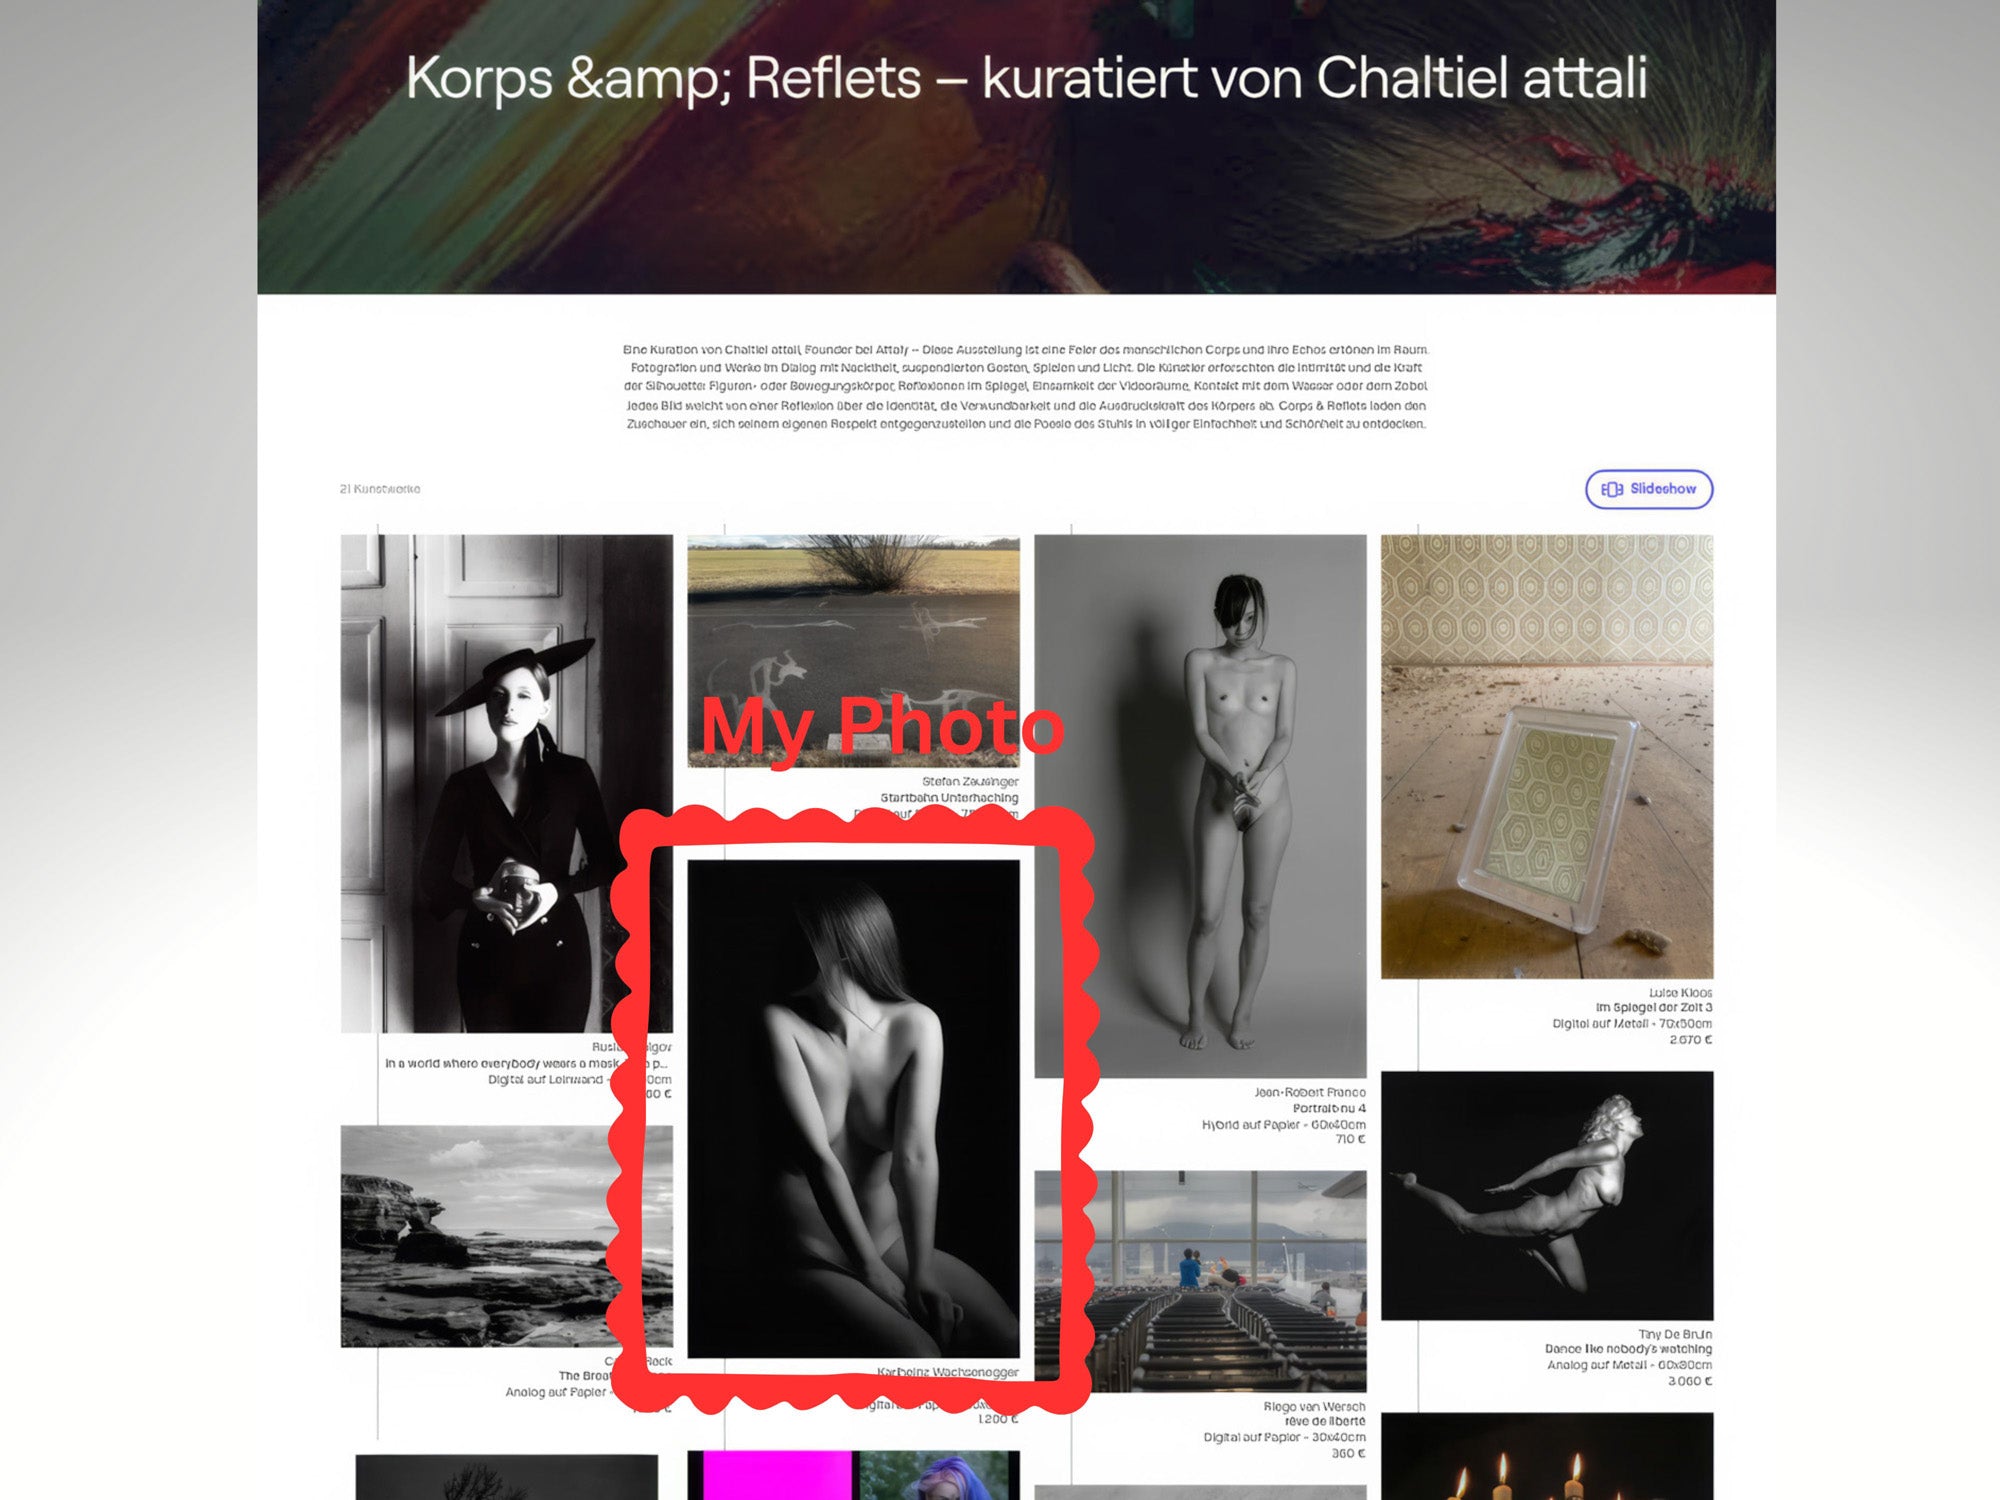Open the candles photo at bottom right

1547,1456
